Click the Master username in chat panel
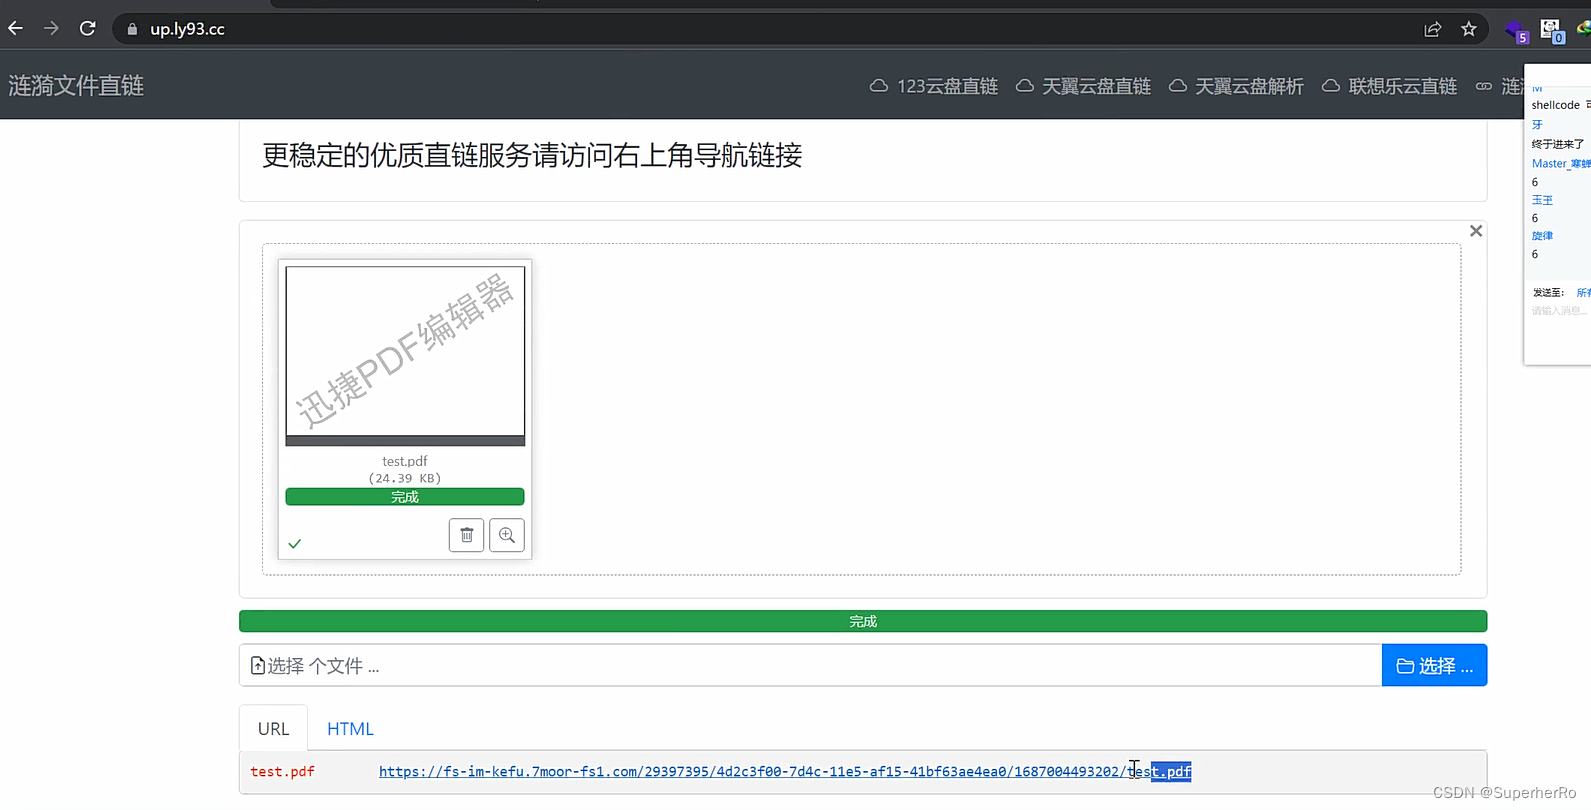The width and height of the screenshot is (1591, 810). (1560, 163)
